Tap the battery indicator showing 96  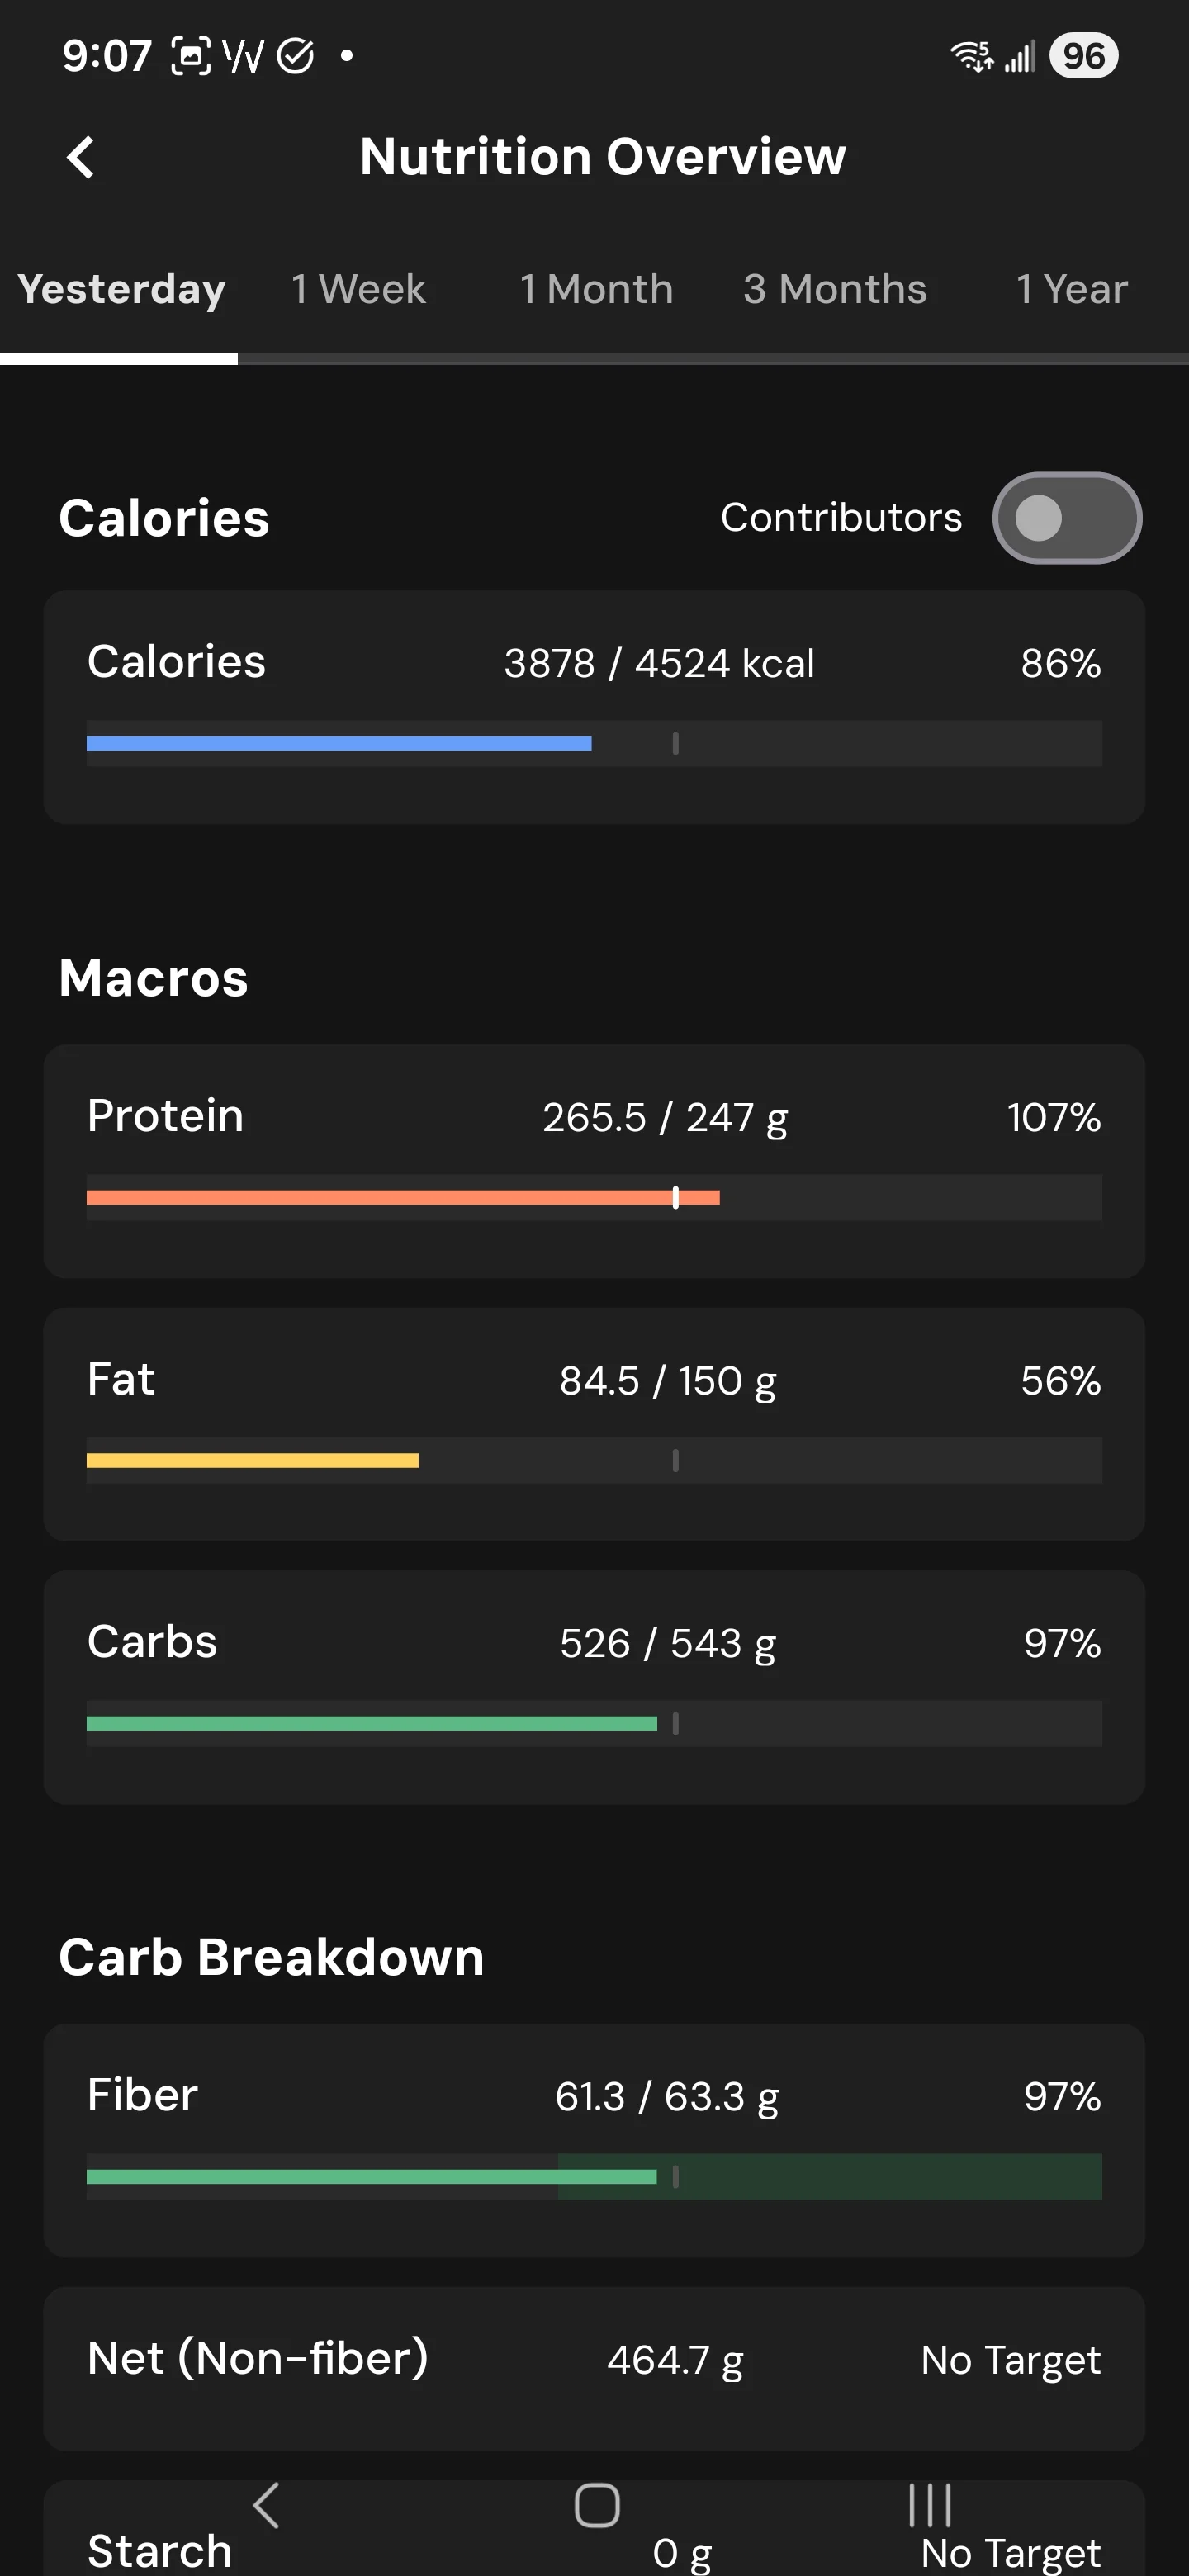click(1083, 56)
